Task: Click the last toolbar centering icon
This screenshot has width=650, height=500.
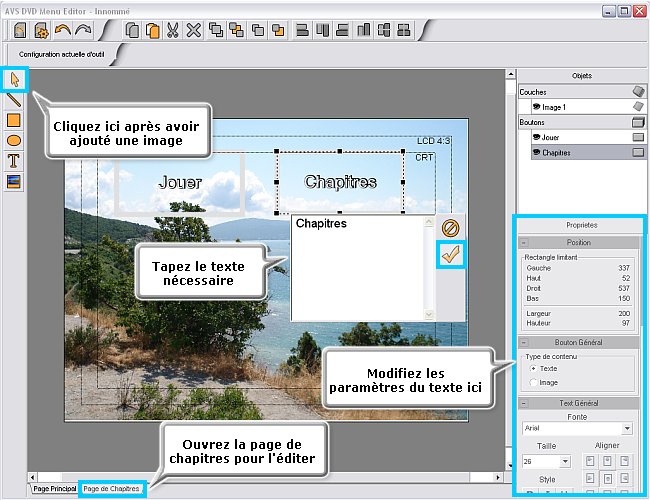Action: tap(404, 30)
